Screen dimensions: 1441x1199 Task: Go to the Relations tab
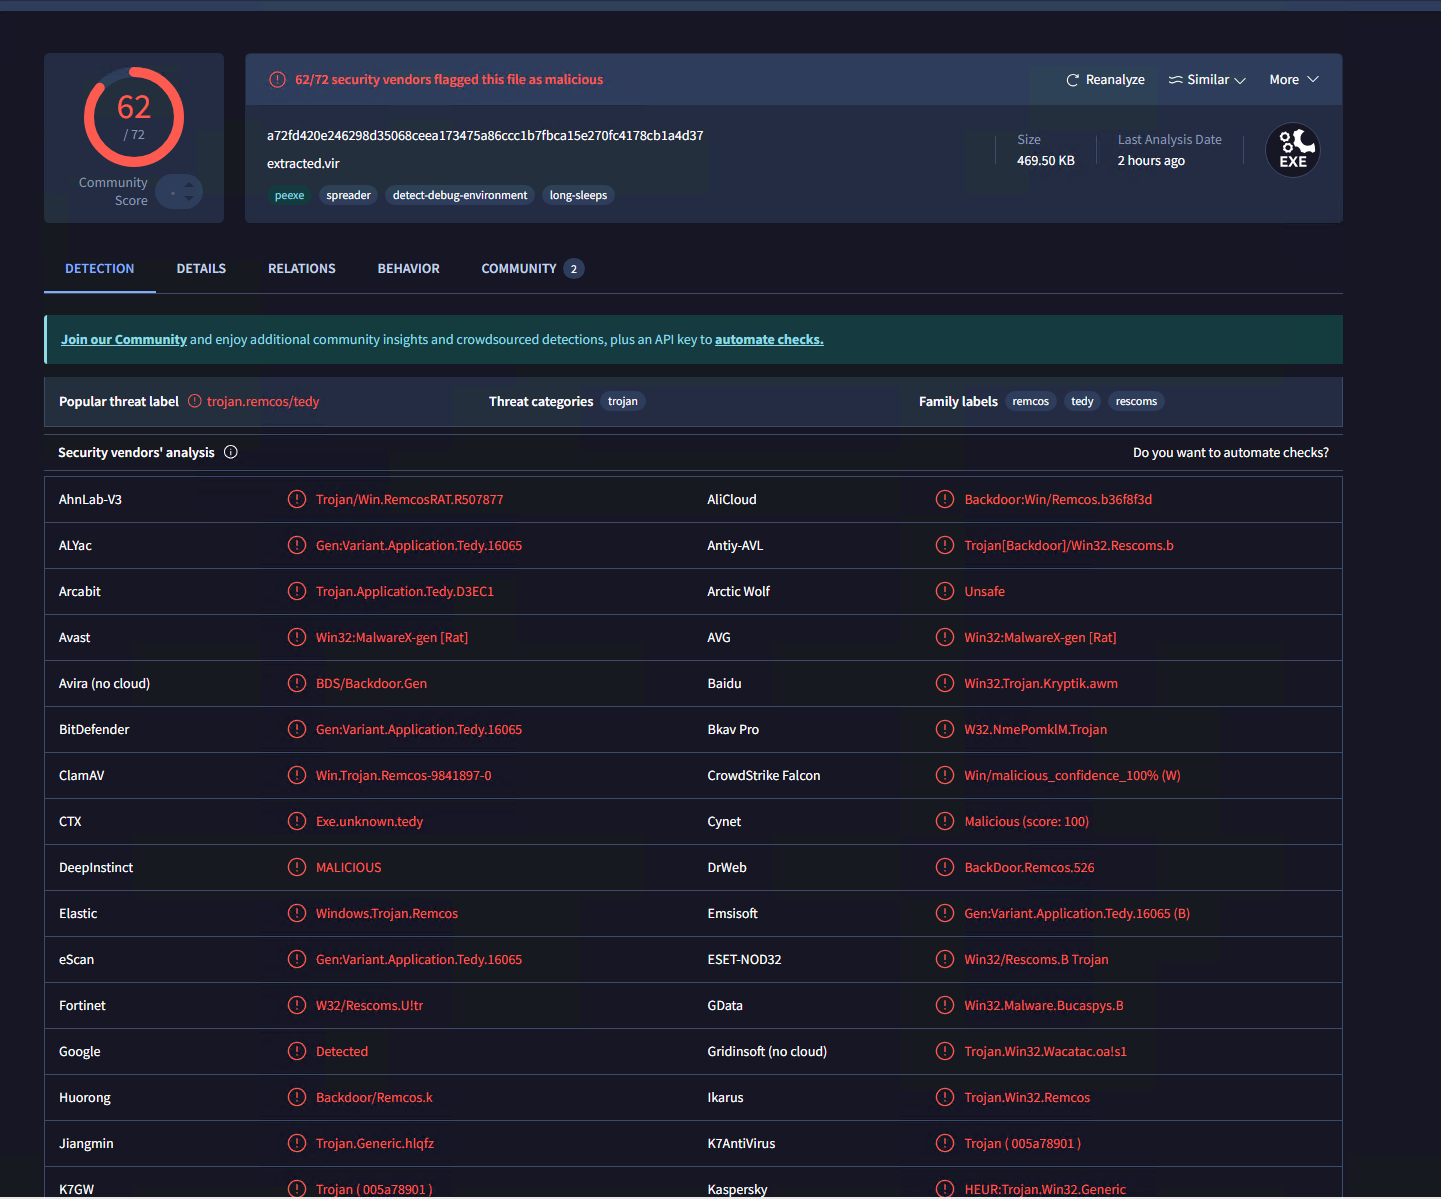[x=302, y=269]
